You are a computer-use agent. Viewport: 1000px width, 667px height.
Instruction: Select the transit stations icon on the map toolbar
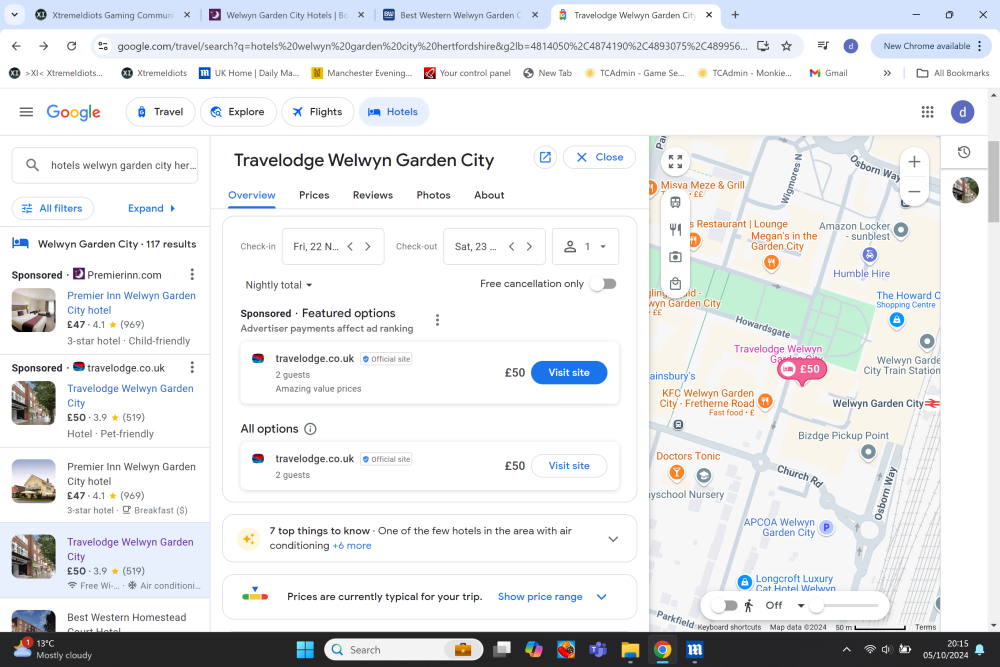(x=675, y=201)
